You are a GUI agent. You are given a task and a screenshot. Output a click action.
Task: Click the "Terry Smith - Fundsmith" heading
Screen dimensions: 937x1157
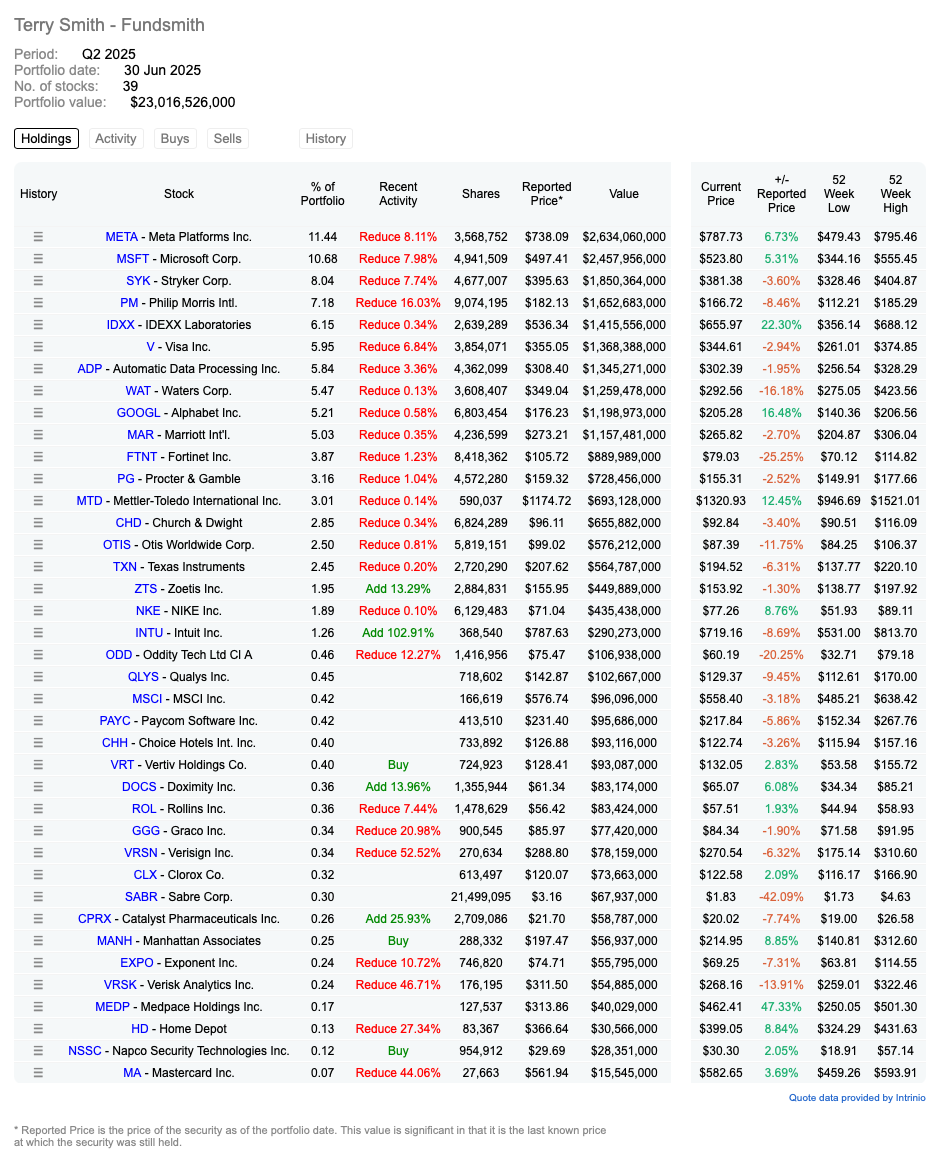pos(109,25)
